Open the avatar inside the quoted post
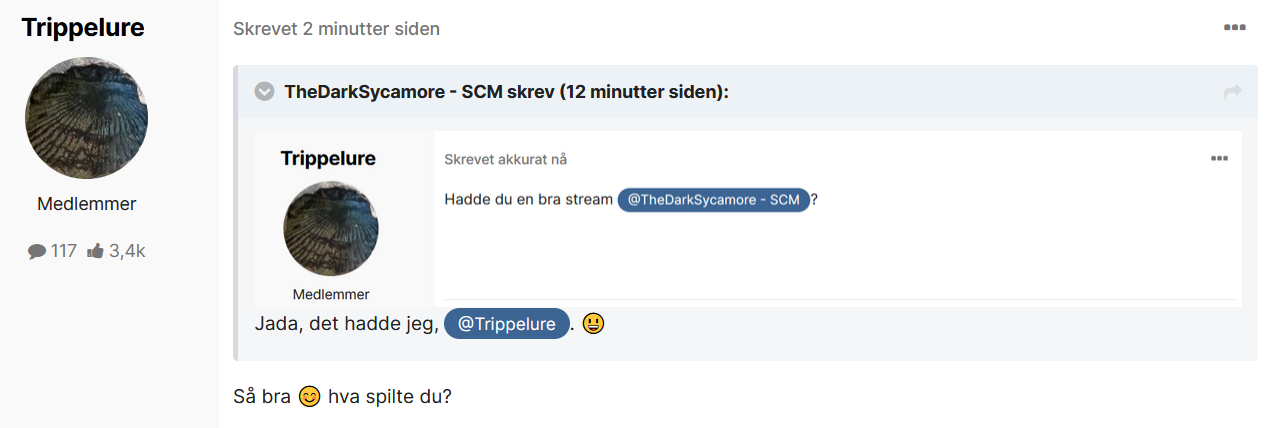This screenshot has height=428, width=1267. 331,229
